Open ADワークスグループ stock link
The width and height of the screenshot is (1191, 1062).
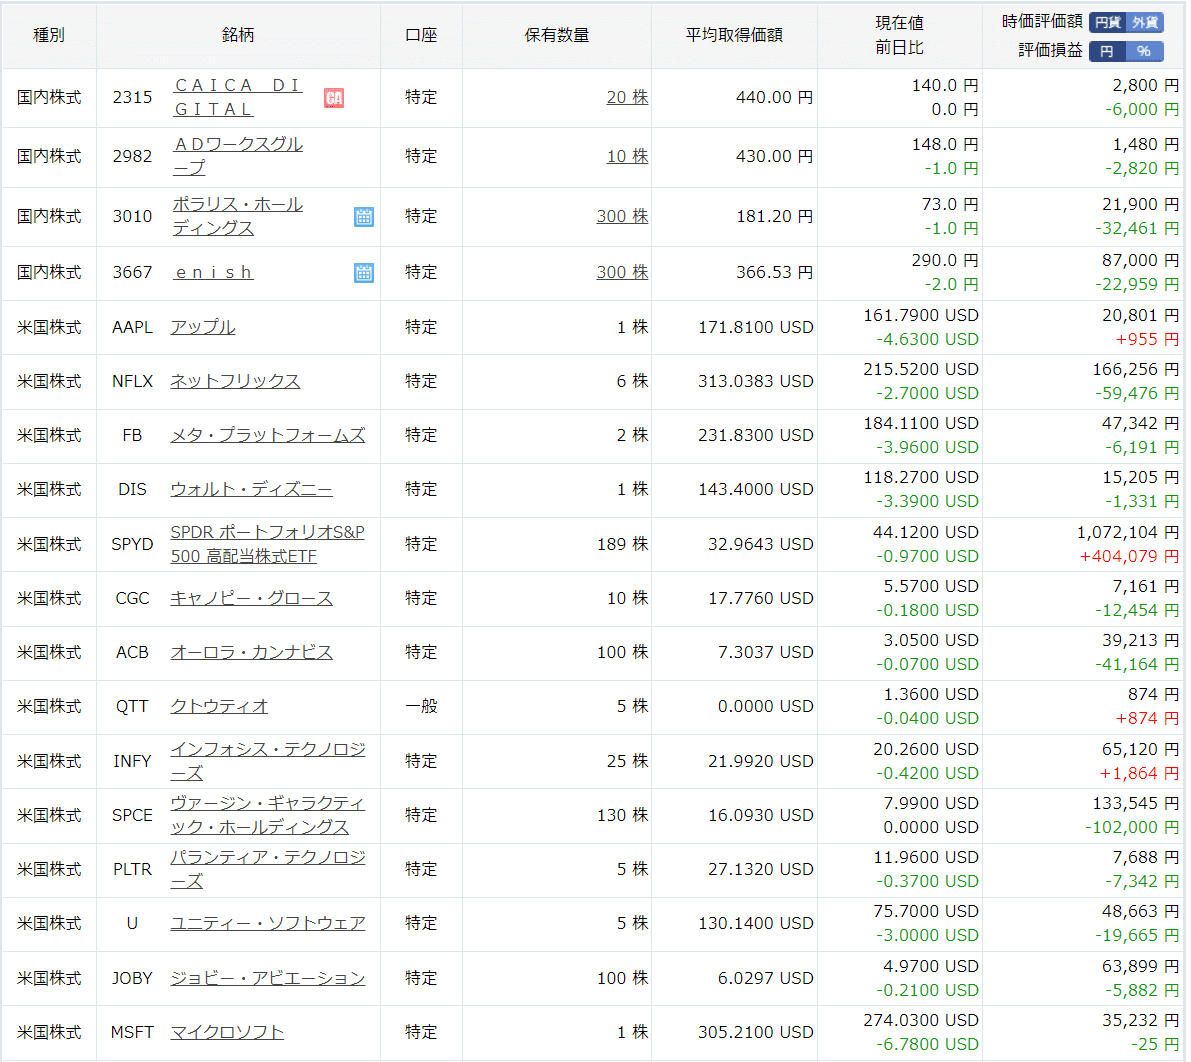(x=238, y=156)
